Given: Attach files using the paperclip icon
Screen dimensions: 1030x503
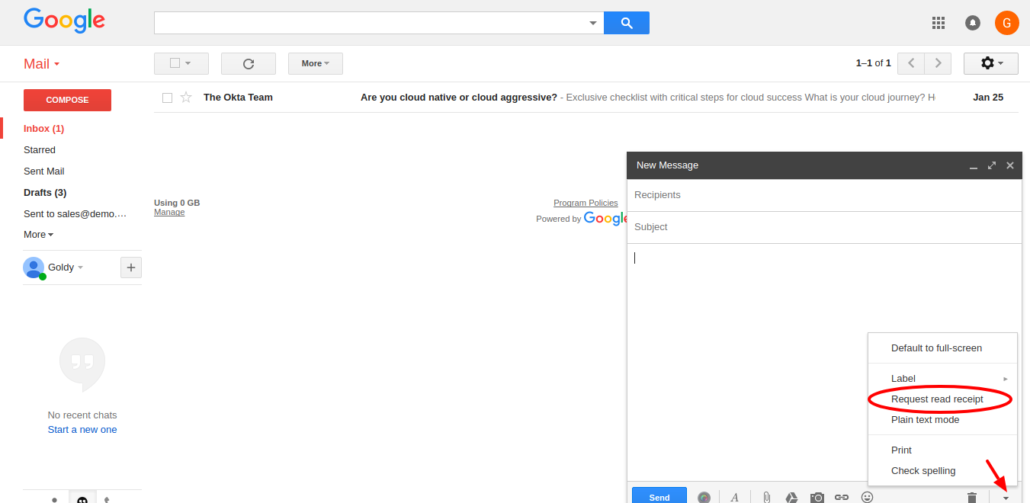Looking at the screenshot, I should 766,497.
